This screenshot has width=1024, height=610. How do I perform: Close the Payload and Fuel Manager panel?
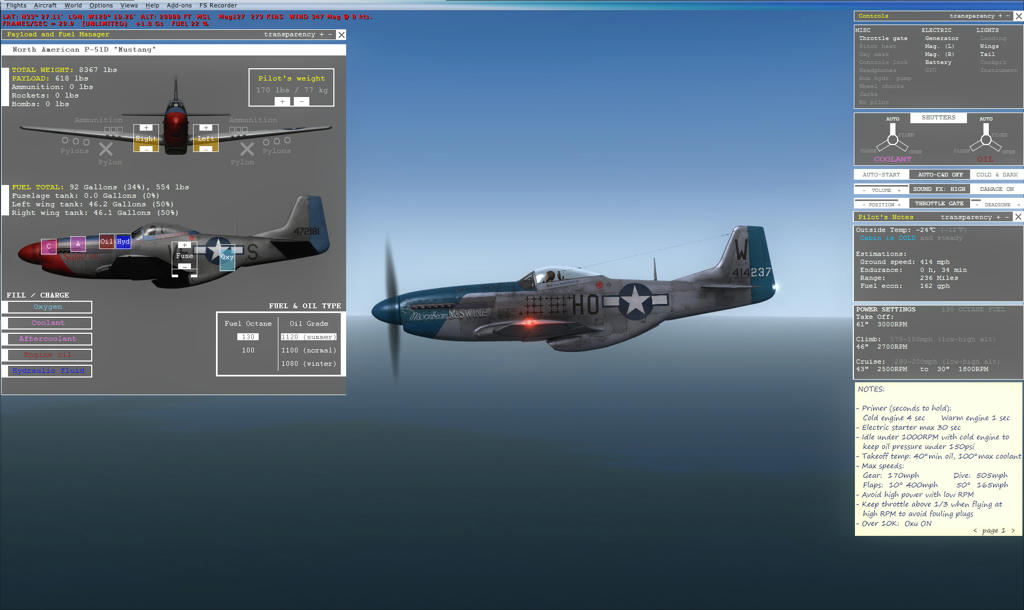[x=341, y=35]
